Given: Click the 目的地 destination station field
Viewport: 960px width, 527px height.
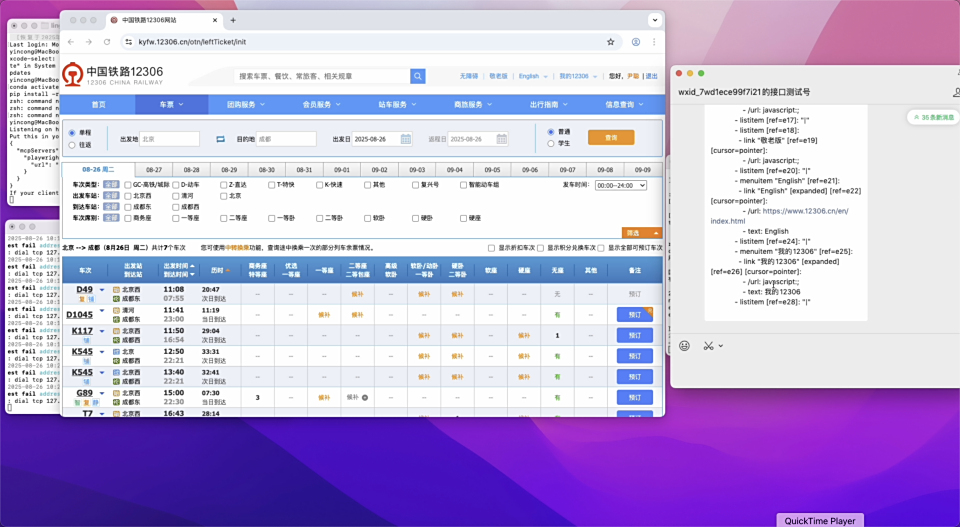Looking at the screenshot, I should (x=286, y=139).
